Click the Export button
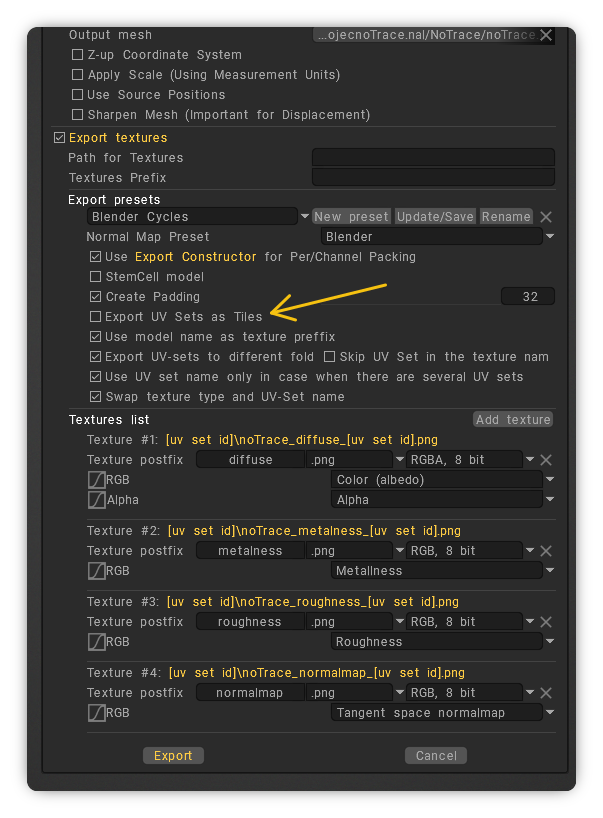Image resolution: width=603 pixels, height=818 pixels. point(173,756)
